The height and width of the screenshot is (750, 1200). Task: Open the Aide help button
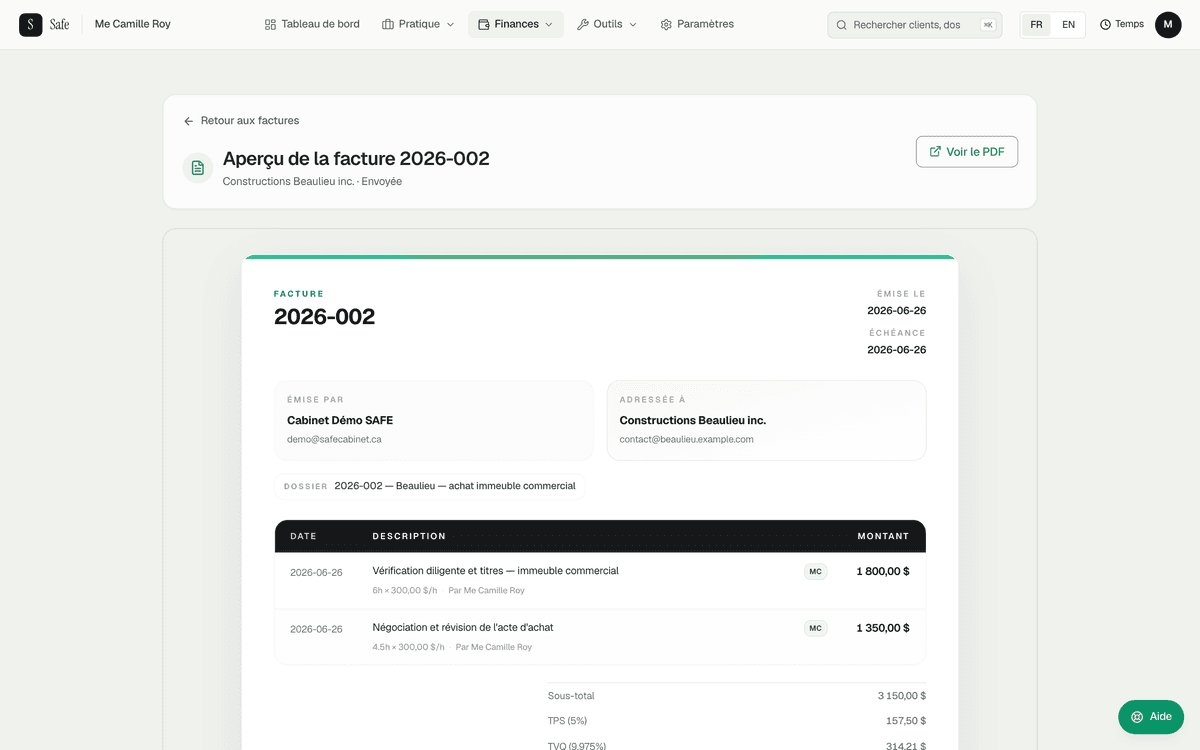1151,717
